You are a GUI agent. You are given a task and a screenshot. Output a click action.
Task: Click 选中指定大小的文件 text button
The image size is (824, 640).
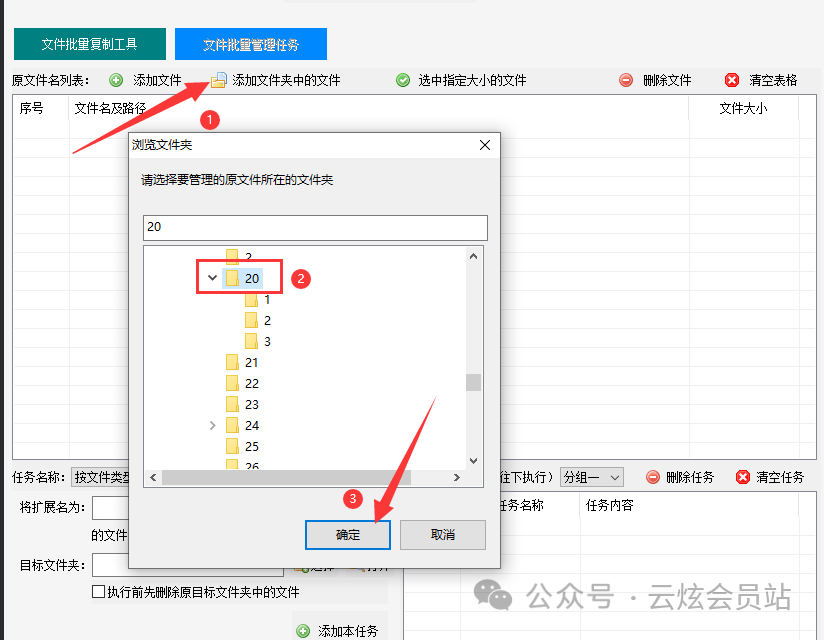(472, 80)
